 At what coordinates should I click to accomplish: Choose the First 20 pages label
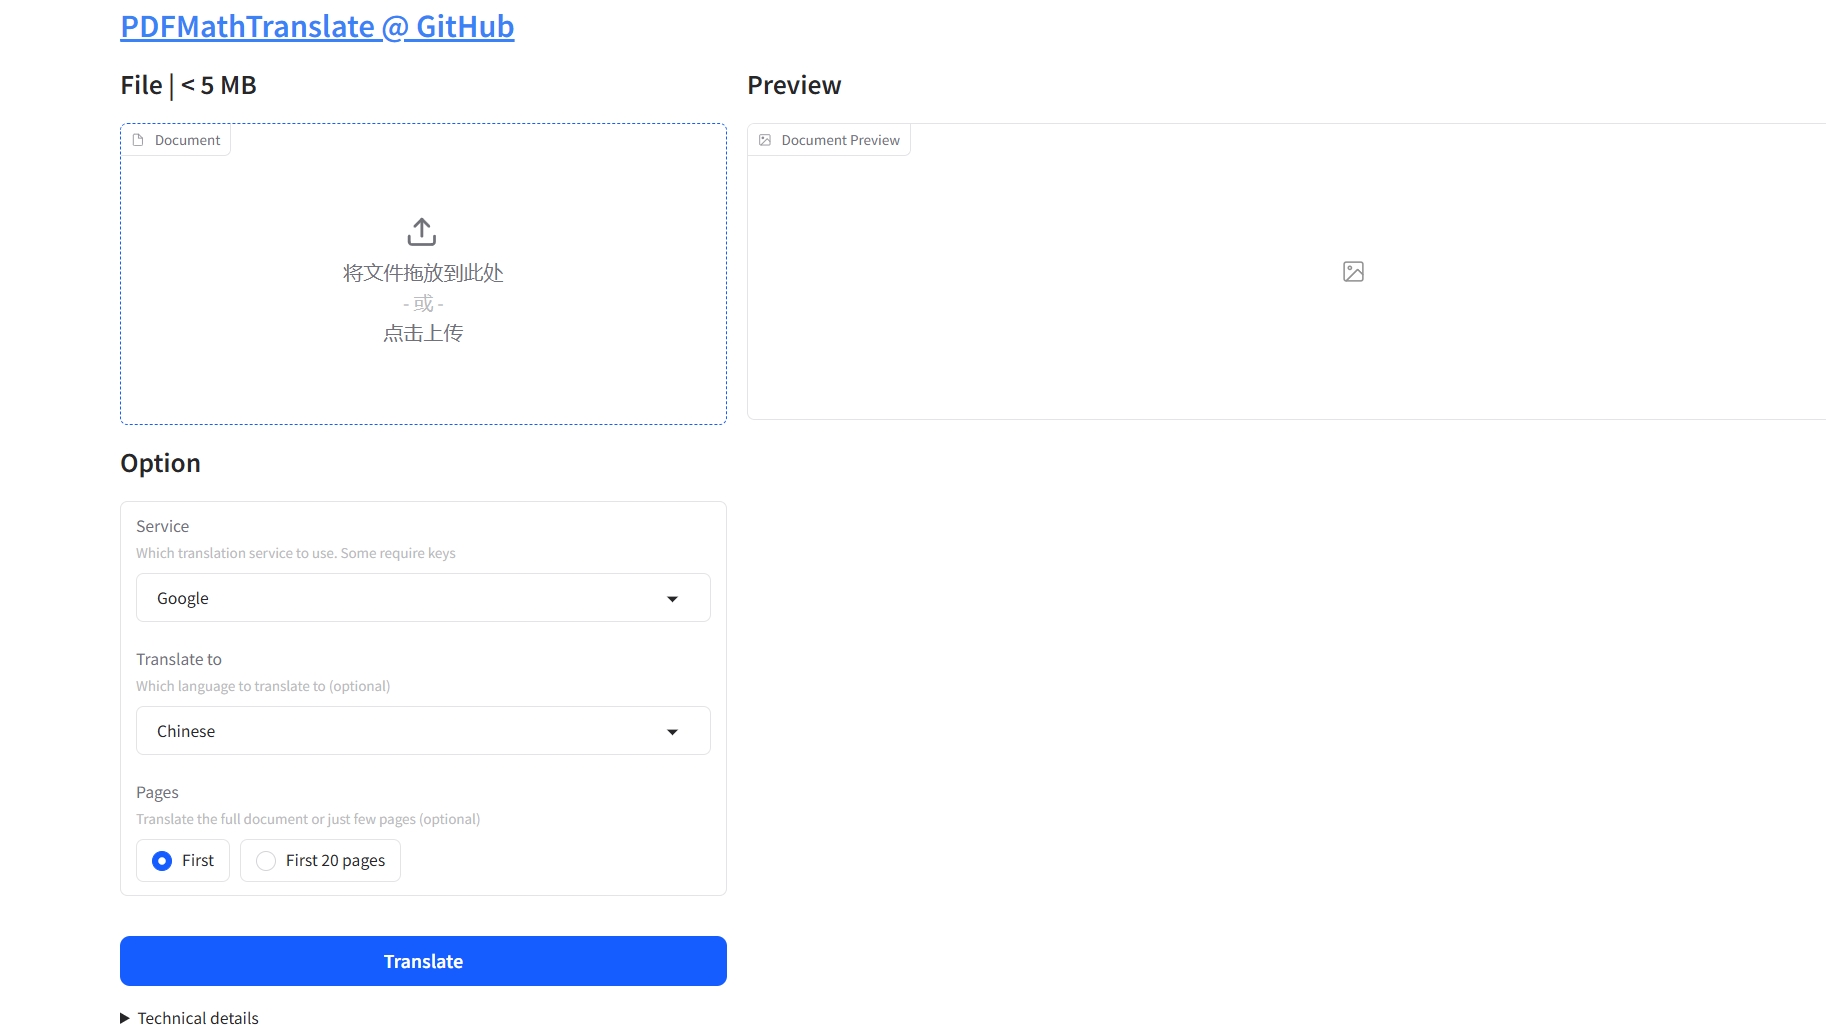pos(335,861)
